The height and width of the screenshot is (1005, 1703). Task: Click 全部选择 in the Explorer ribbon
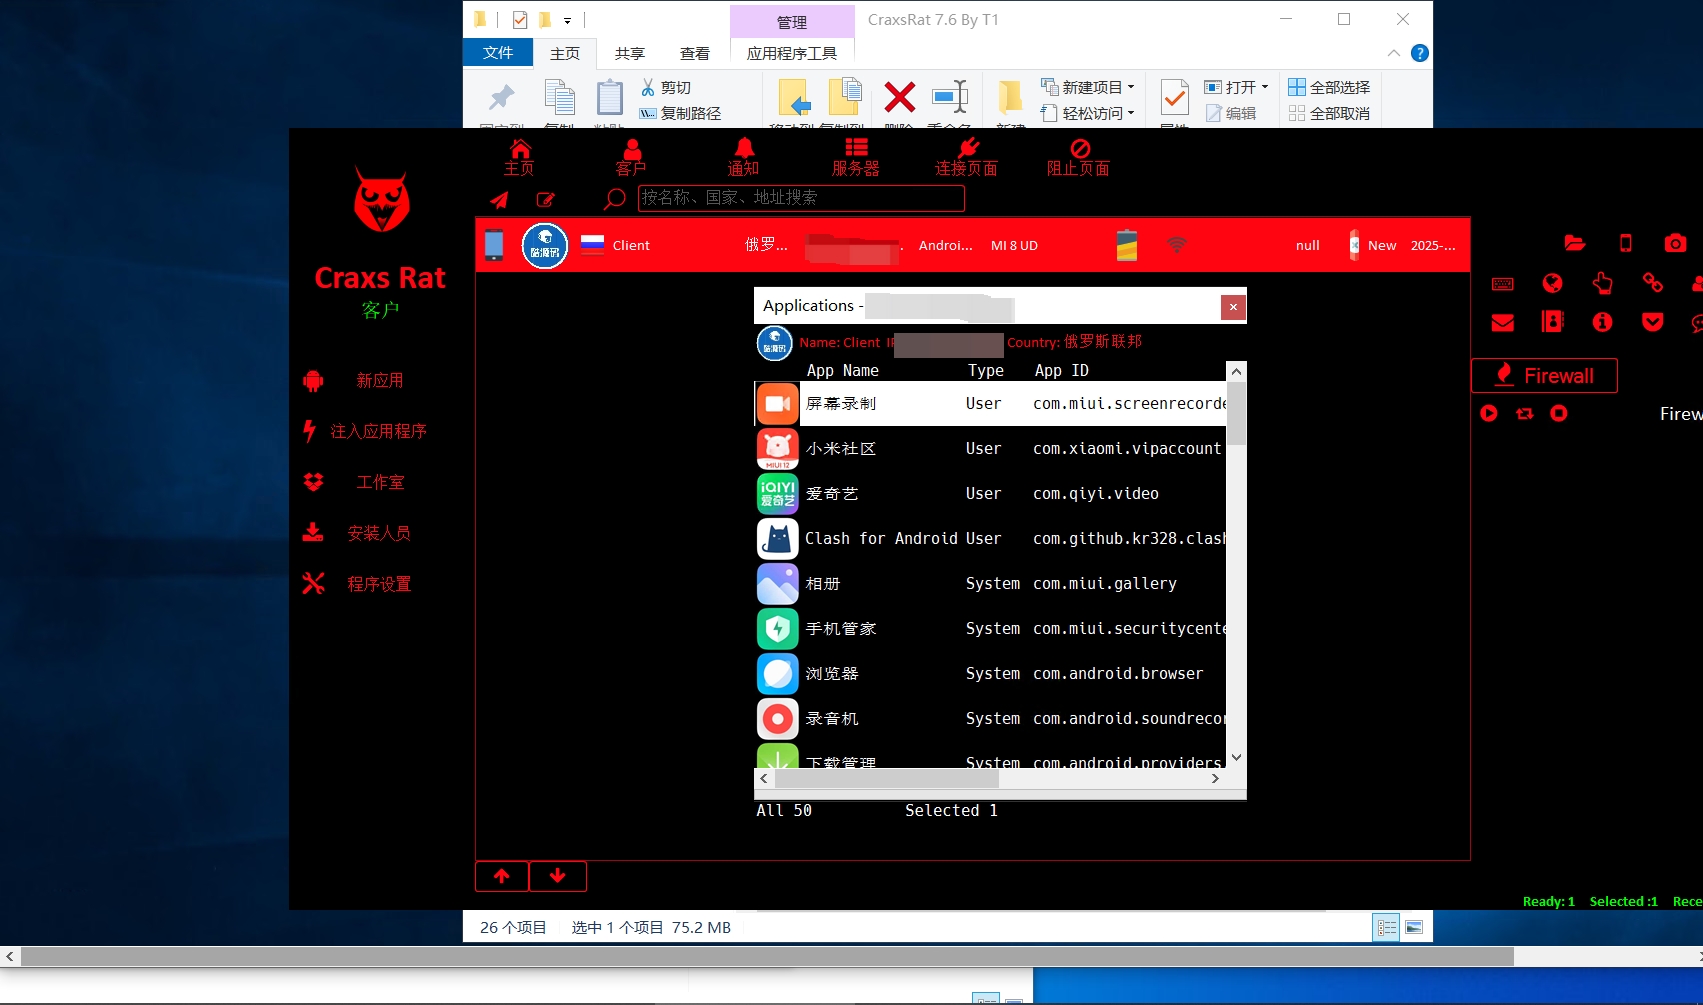point(1329,87)
